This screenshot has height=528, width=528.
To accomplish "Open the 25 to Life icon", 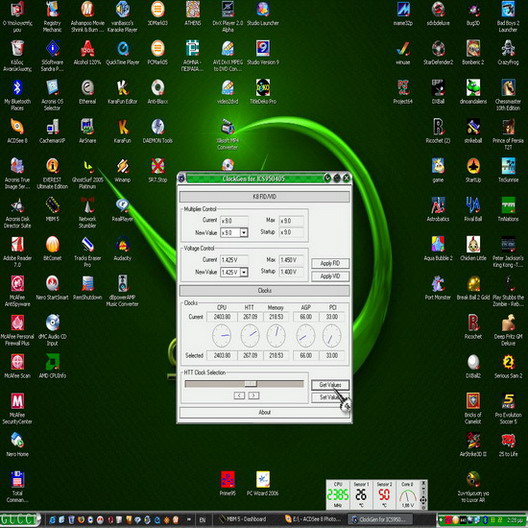I will point(508,444).
